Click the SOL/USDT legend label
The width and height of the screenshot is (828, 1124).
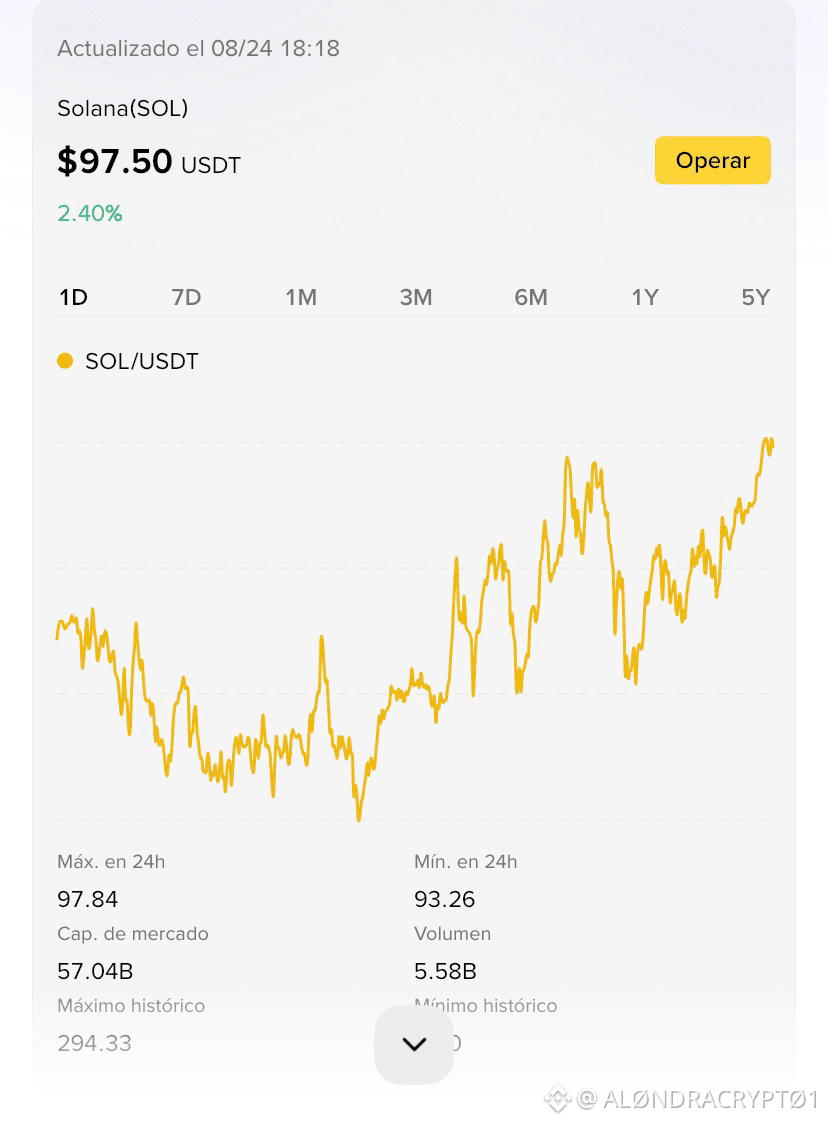(141, 361)
